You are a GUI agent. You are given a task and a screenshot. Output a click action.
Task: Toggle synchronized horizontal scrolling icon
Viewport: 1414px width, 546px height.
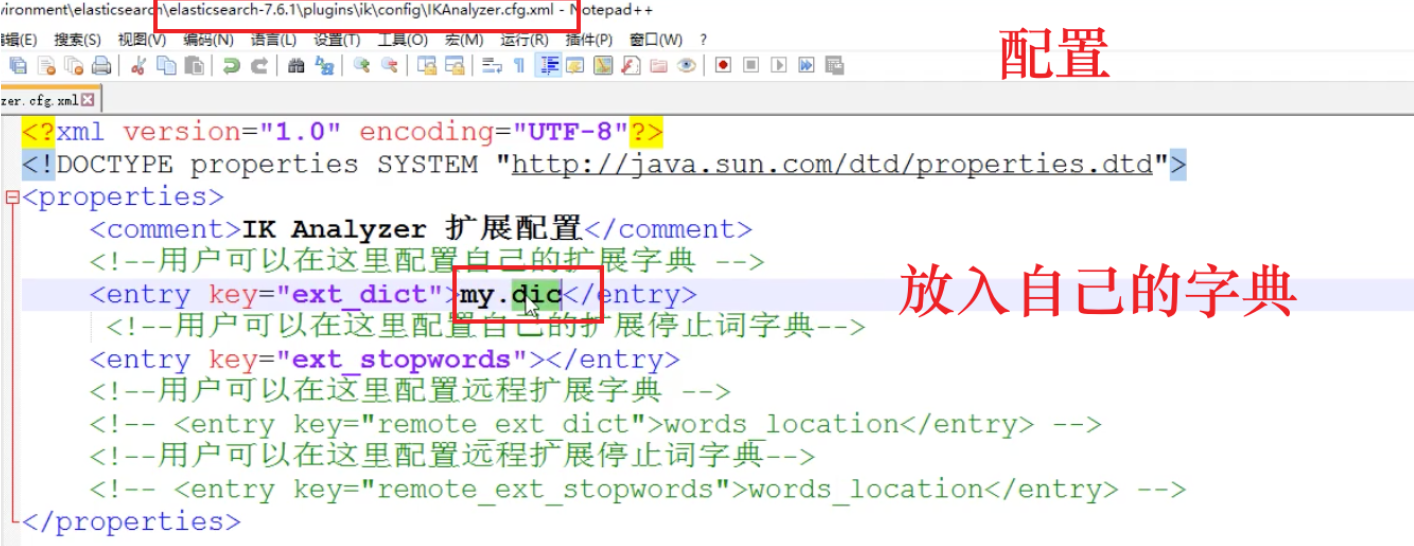(x=454, y=66)
